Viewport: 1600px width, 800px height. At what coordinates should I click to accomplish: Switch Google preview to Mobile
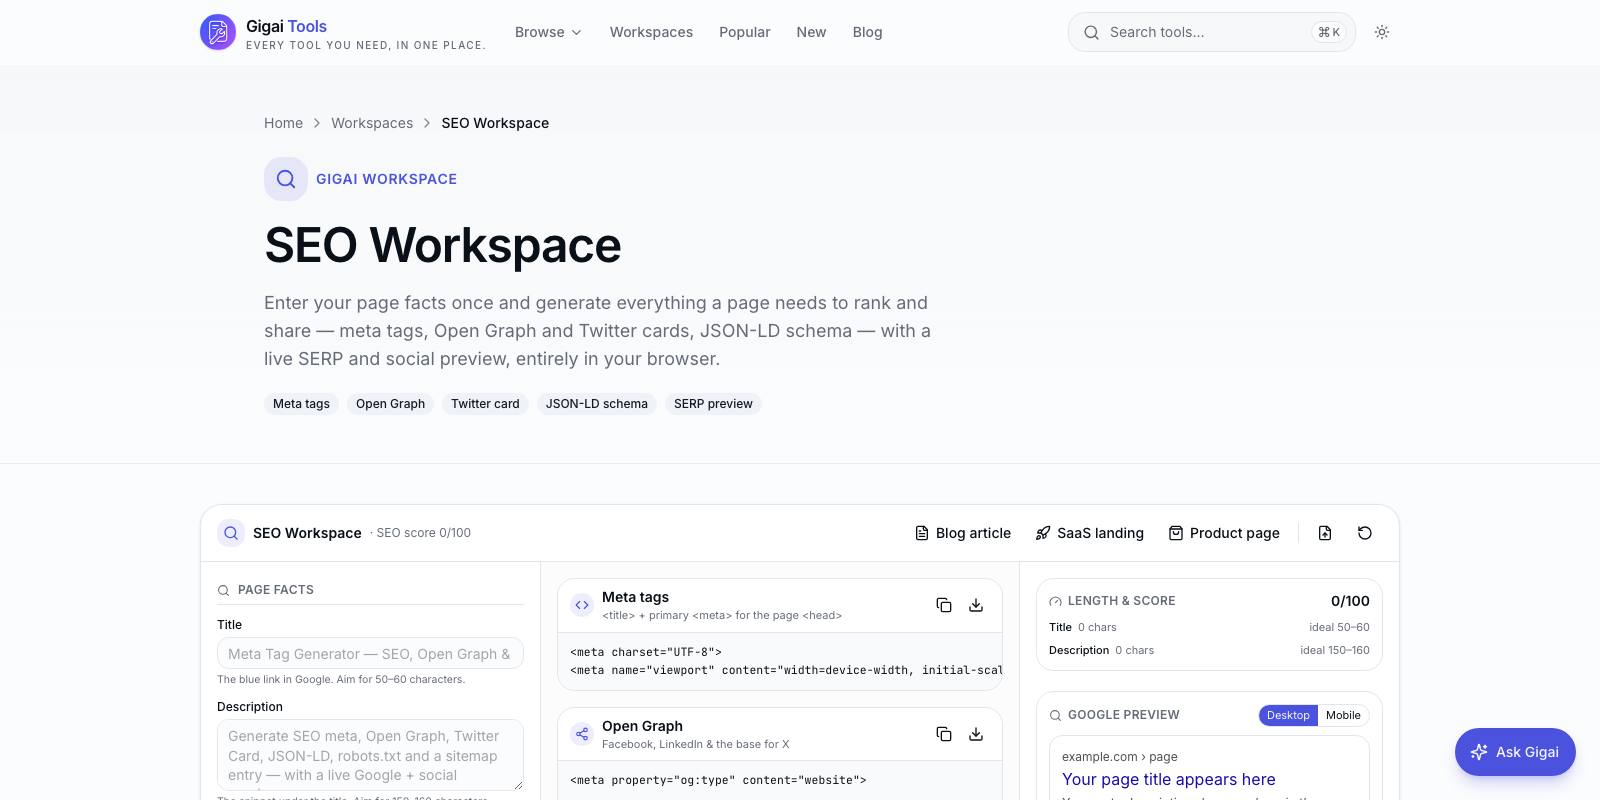[x=1343, y=715]
